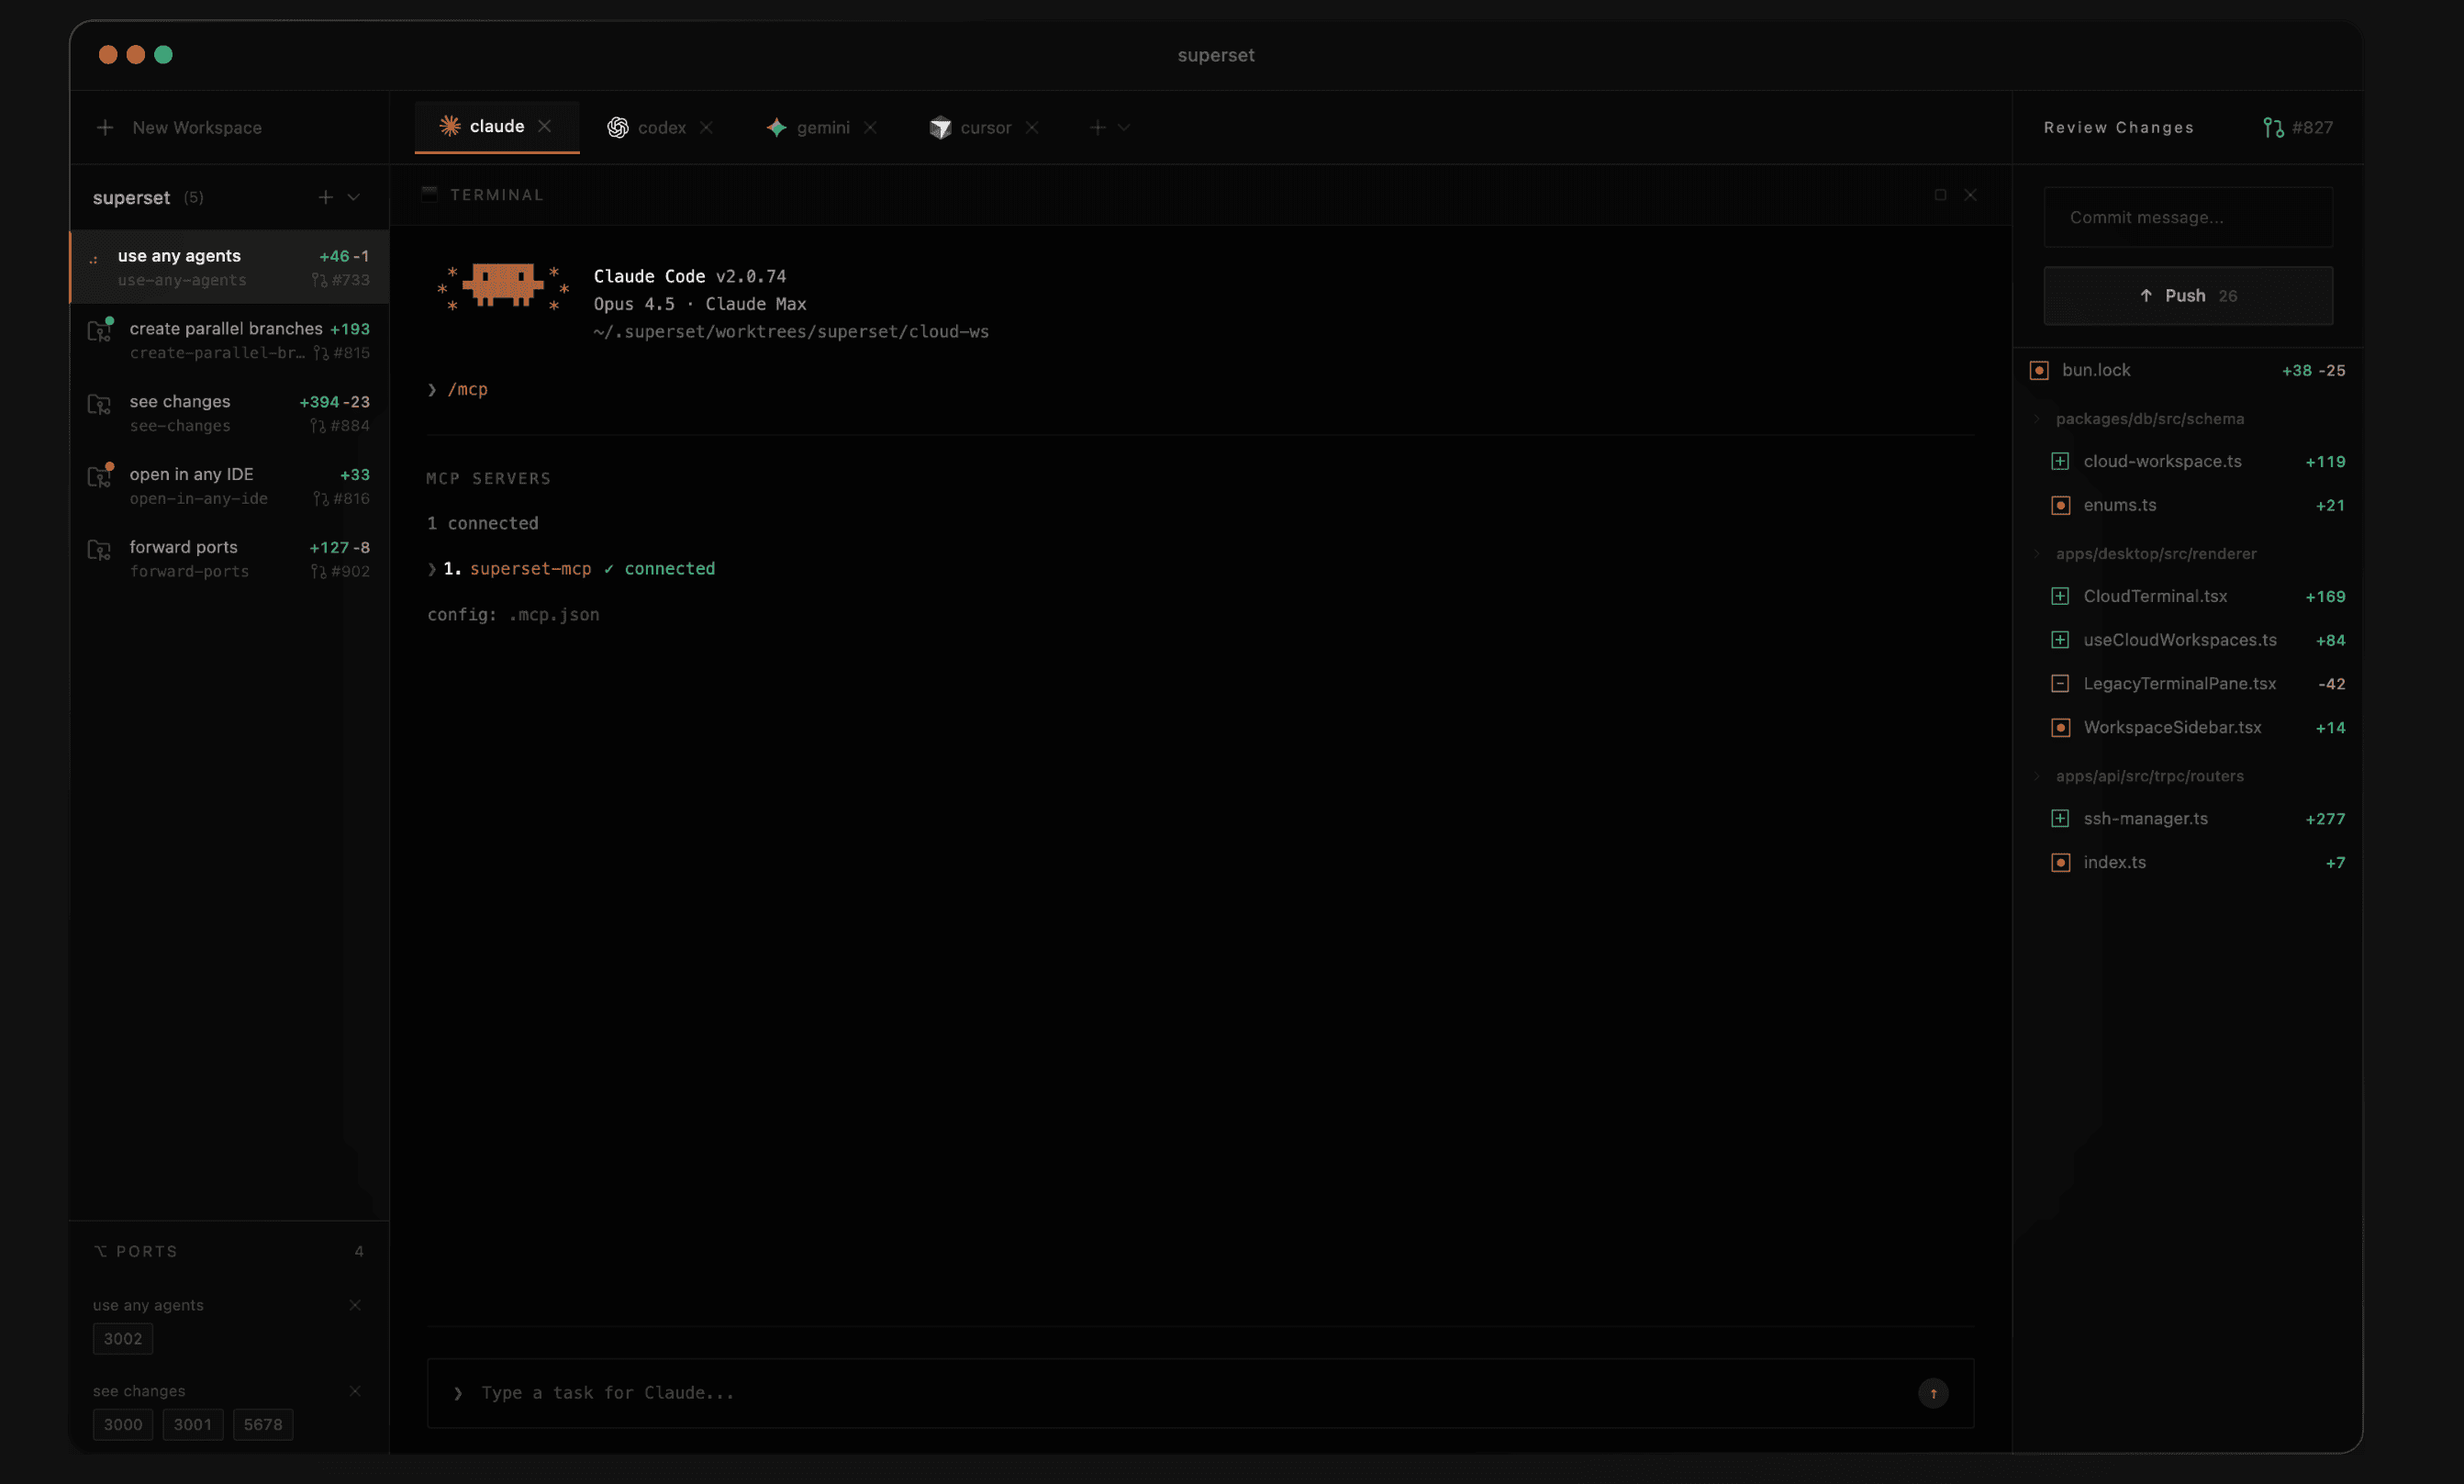Maximize the terminal pane
The image size is (2464, 1484).
tap(1940, 195)
